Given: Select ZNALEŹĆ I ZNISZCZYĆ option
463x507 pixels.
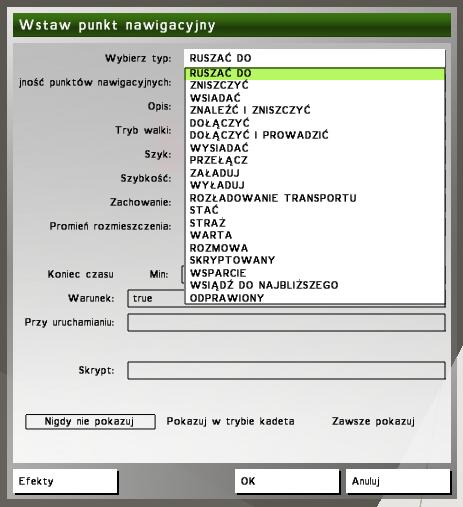Looking at the screenshot, I should tap(314, 110).
